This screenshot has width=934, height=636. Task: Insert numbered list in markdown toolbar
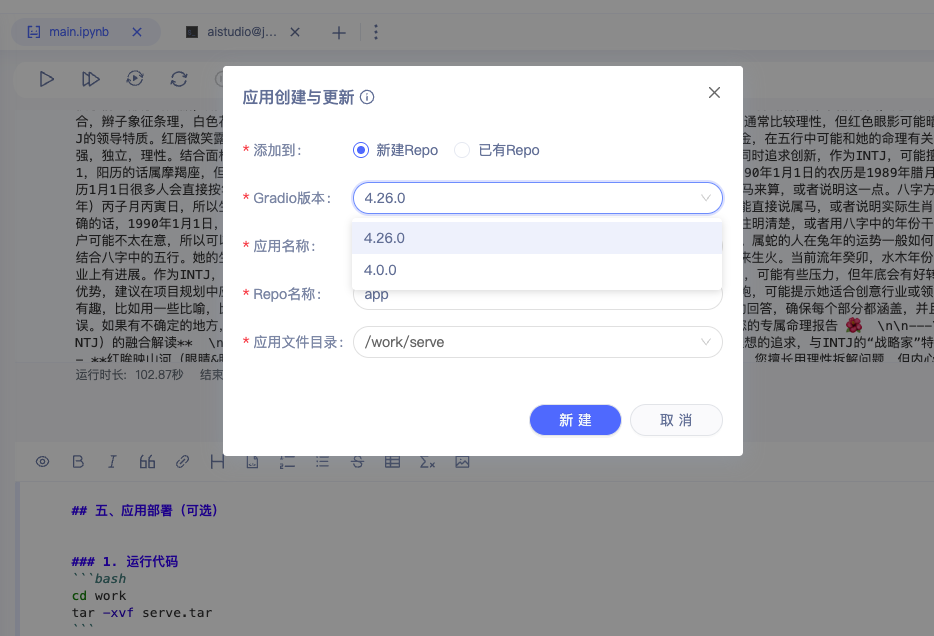[x=287, y=462]
